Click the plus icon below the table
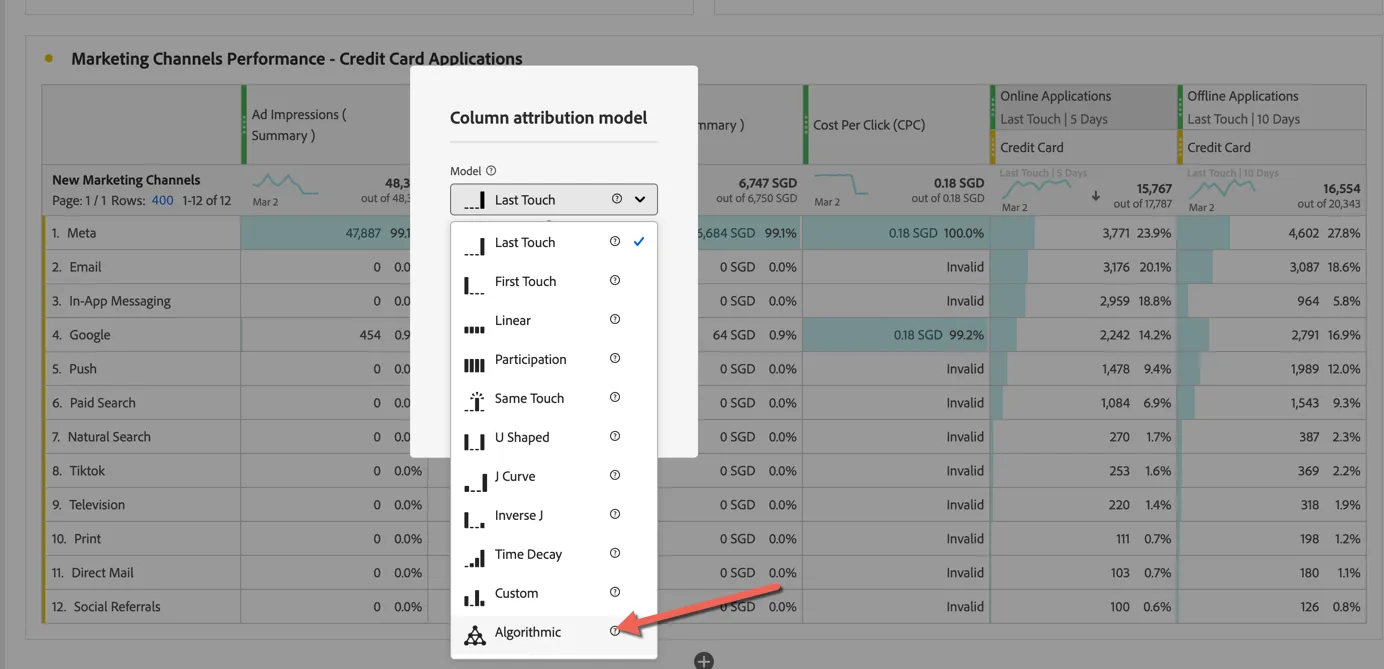The width and height of the screenshot is (1384, 669). point(704,661)
